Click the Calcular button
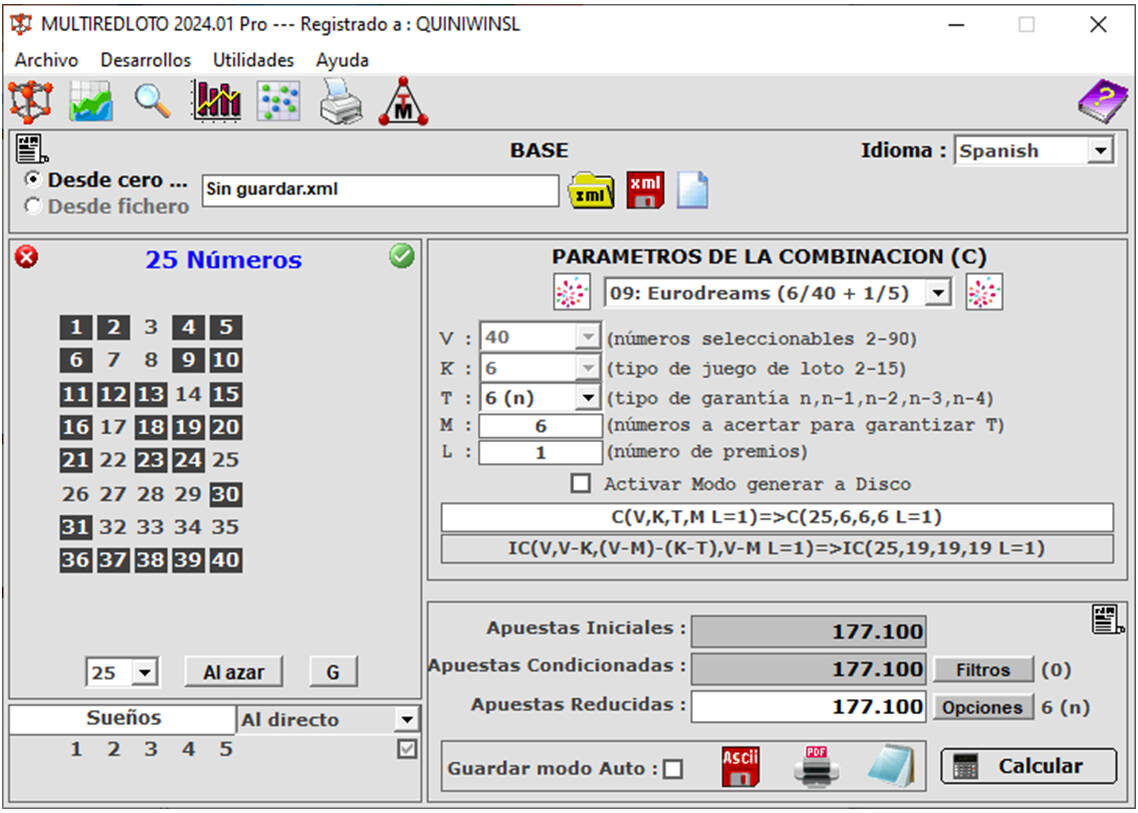1138x813 pixels. click(1028, 766)
